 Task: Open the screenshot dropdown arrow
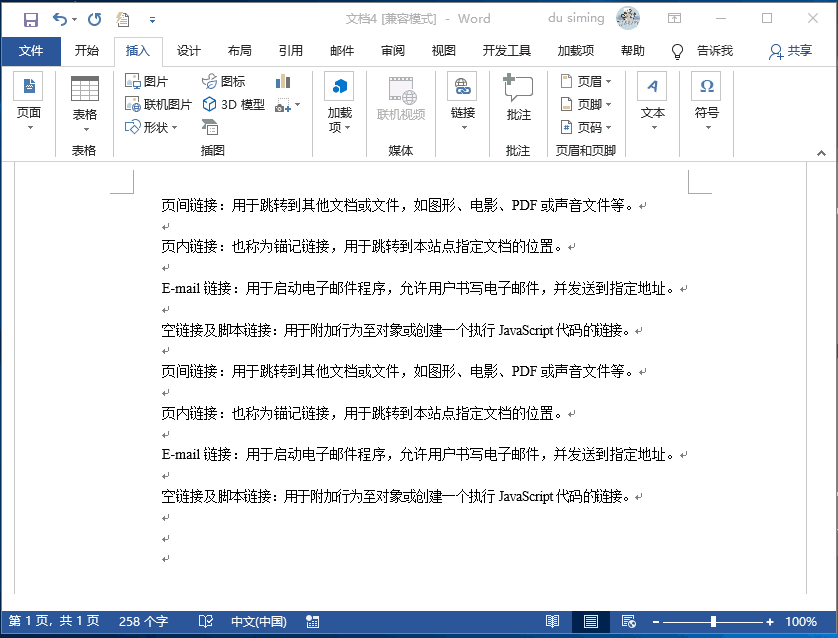click(298, 105)
